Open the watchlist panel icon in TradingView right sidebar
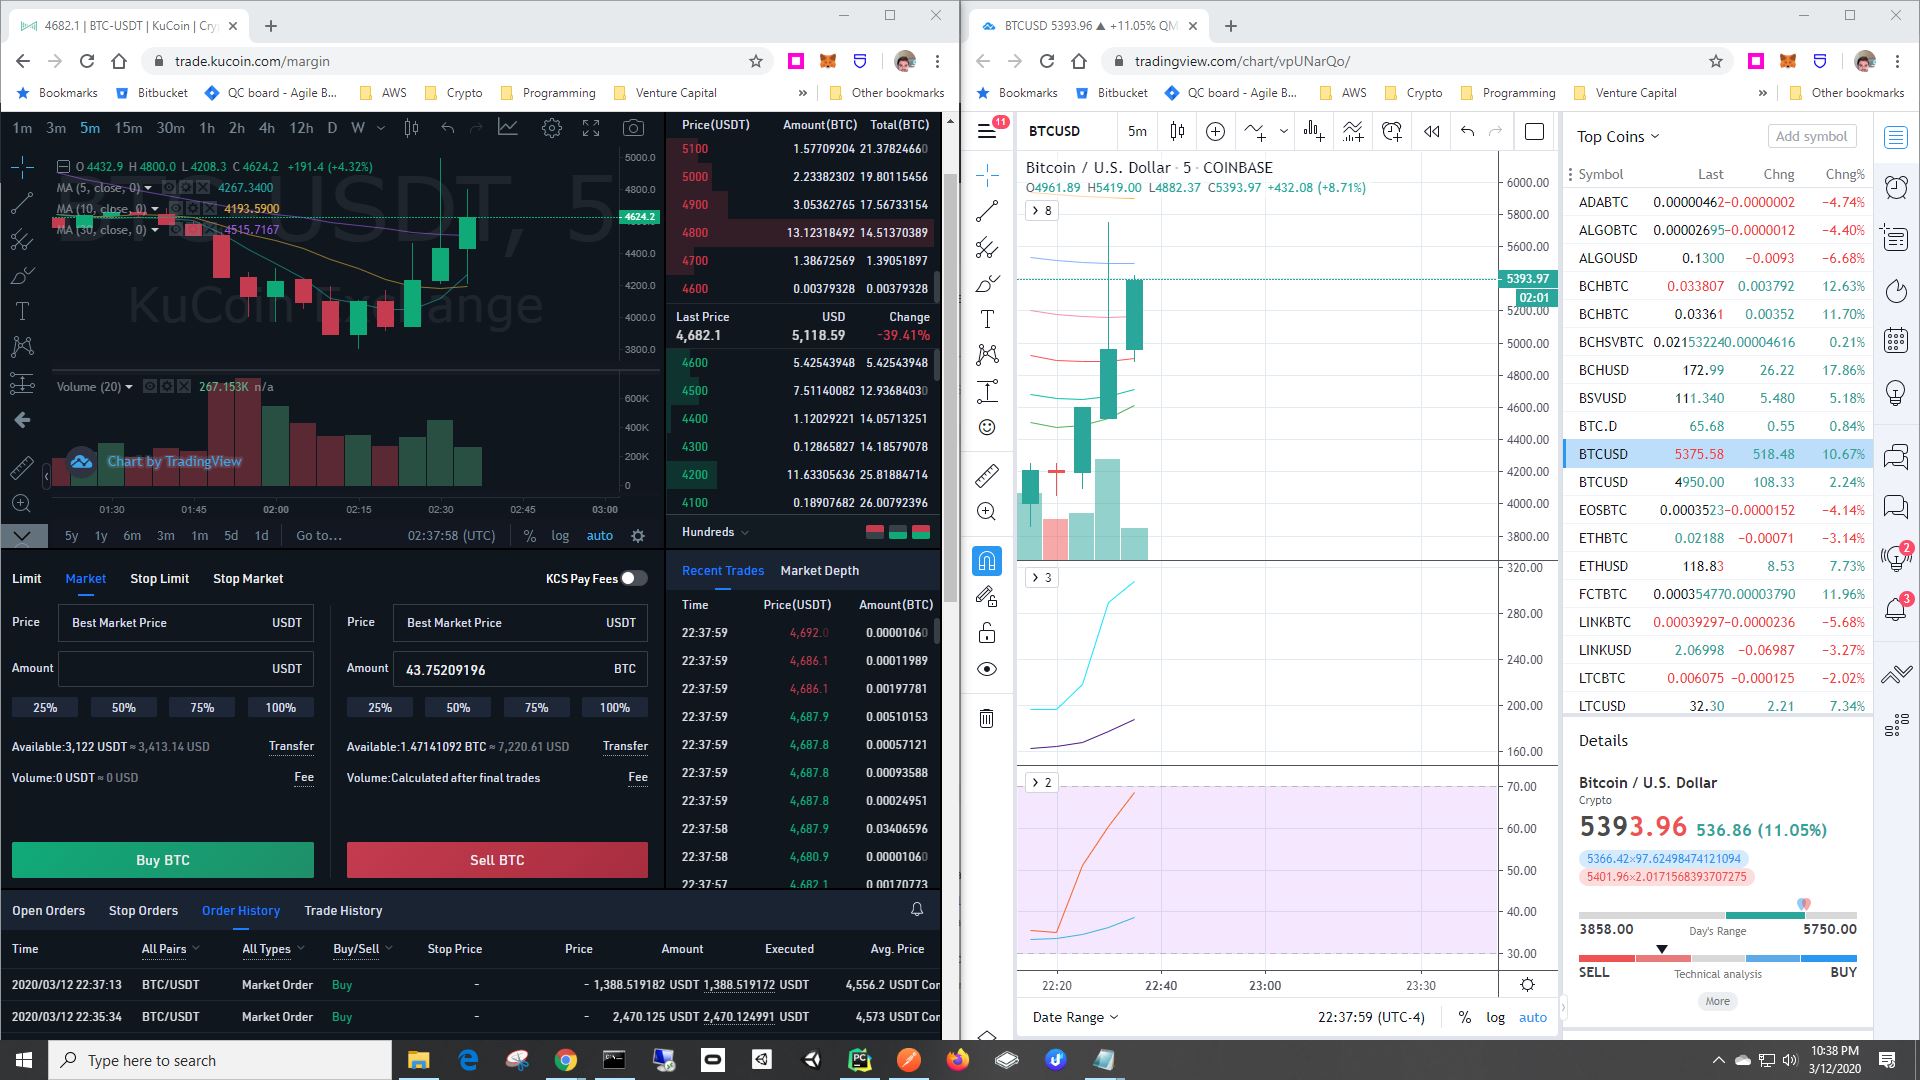Image resolution: width=1920 pixels, height=1080 pixels. [1896, 138]
